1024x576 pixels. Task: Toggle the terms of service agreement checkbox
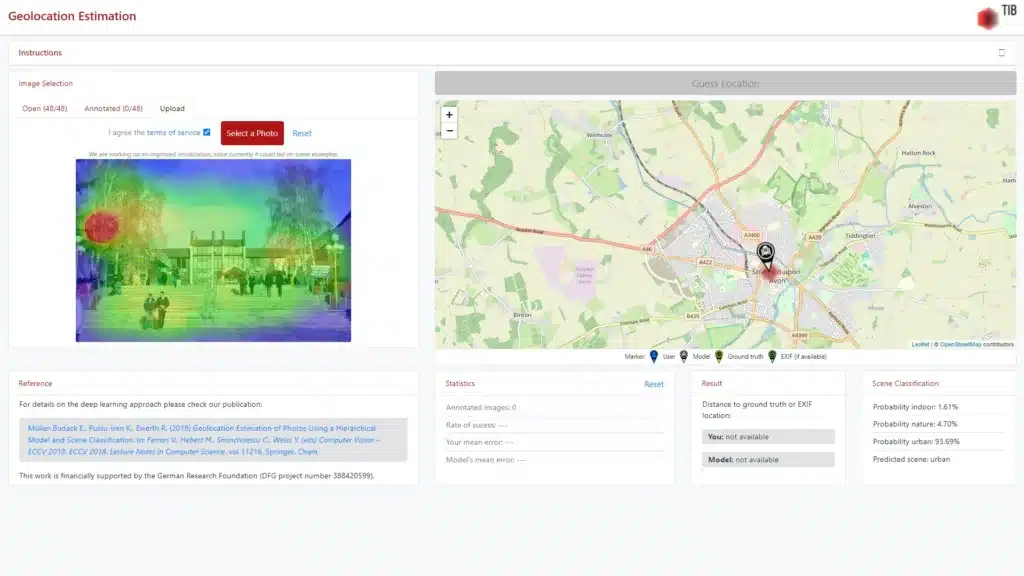pos(207,133)
